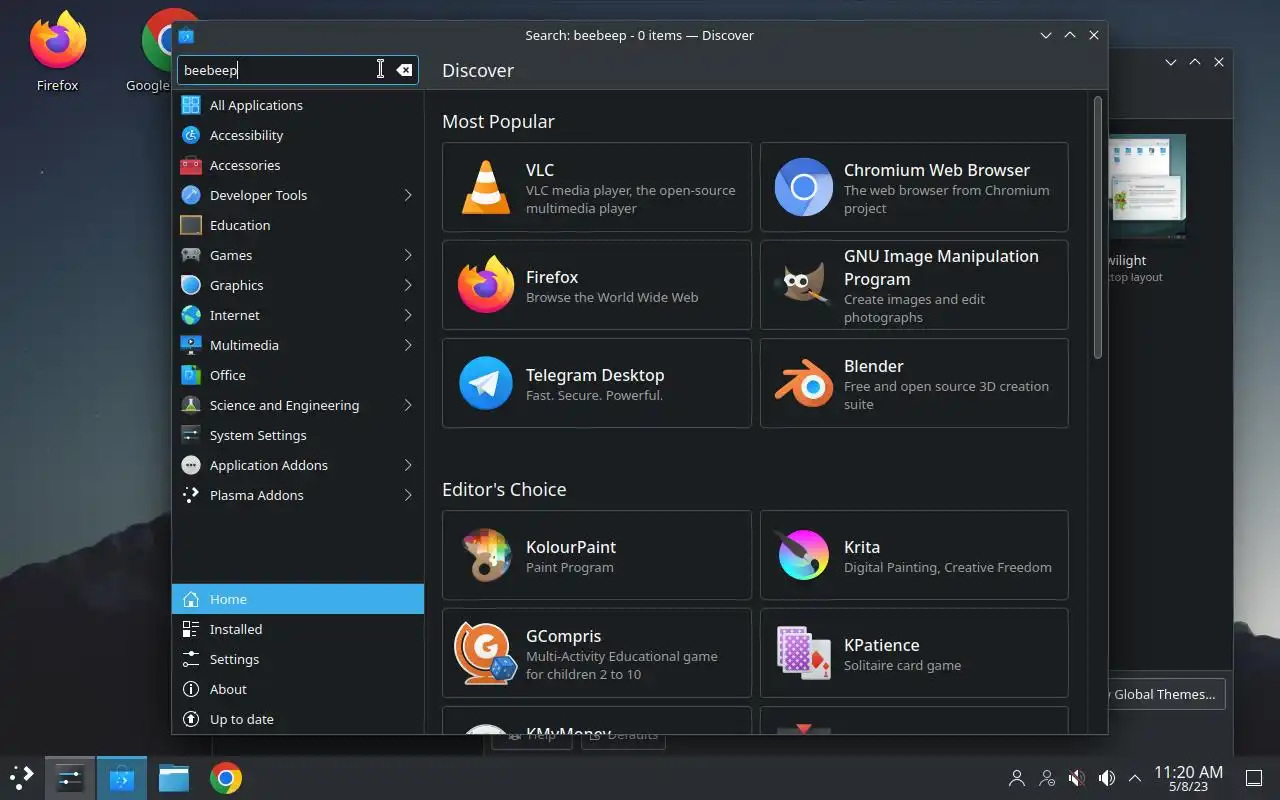Click the Developer Tools icon
Screen dimensions: 1280x800
click(191, 195)
